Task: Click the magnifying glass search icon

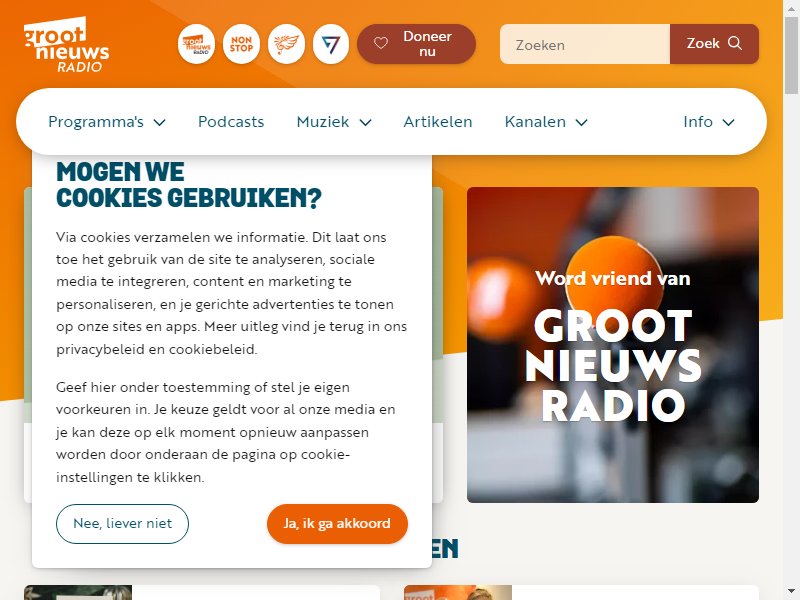Action: [x=735, y=43]
